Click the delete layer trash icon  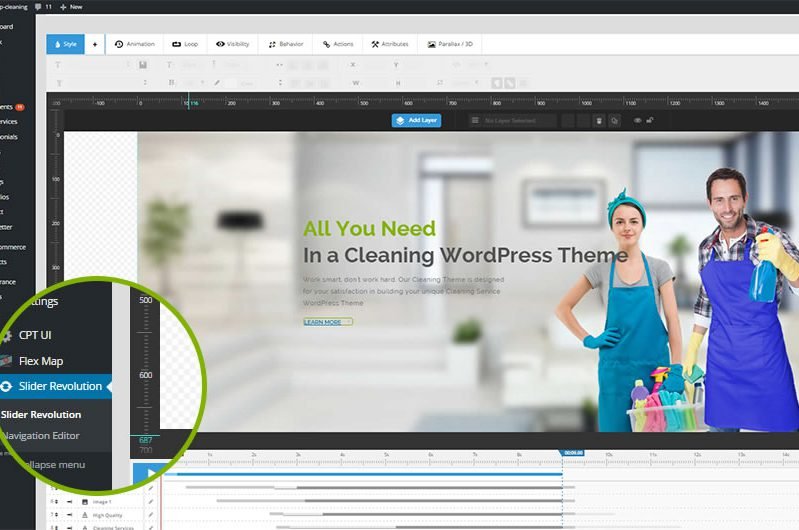[x=599, y=121]
